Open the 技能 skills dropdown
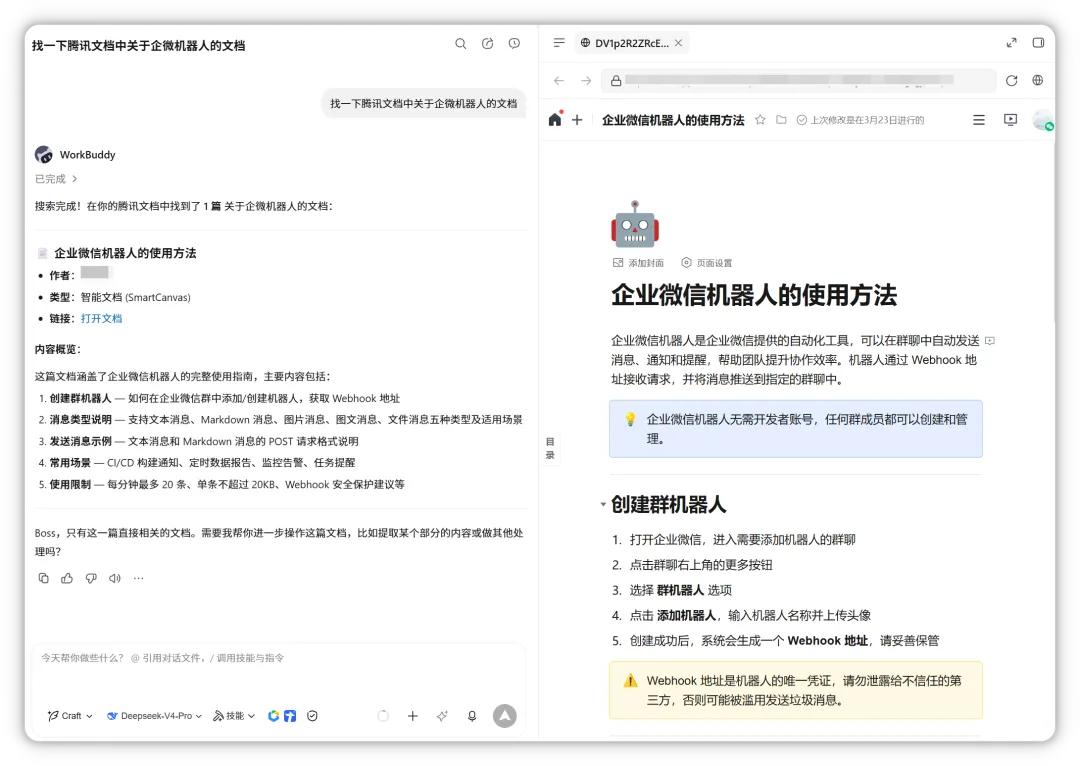Screen dimensions: 1080x766 (234, 716)
